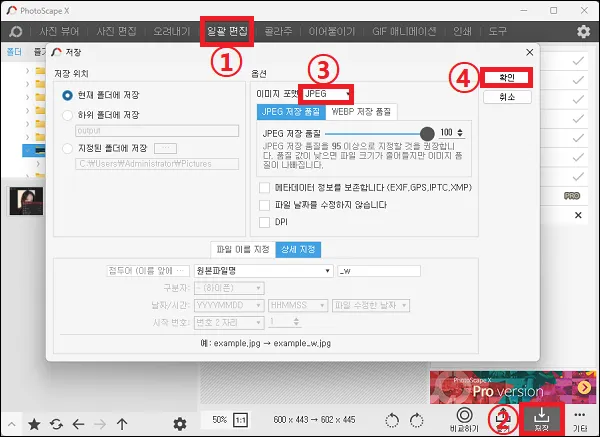Viewport: 600px width, 437px height.
Task: Open the 원본파일명 dropdown
Action: click(264, 271)
